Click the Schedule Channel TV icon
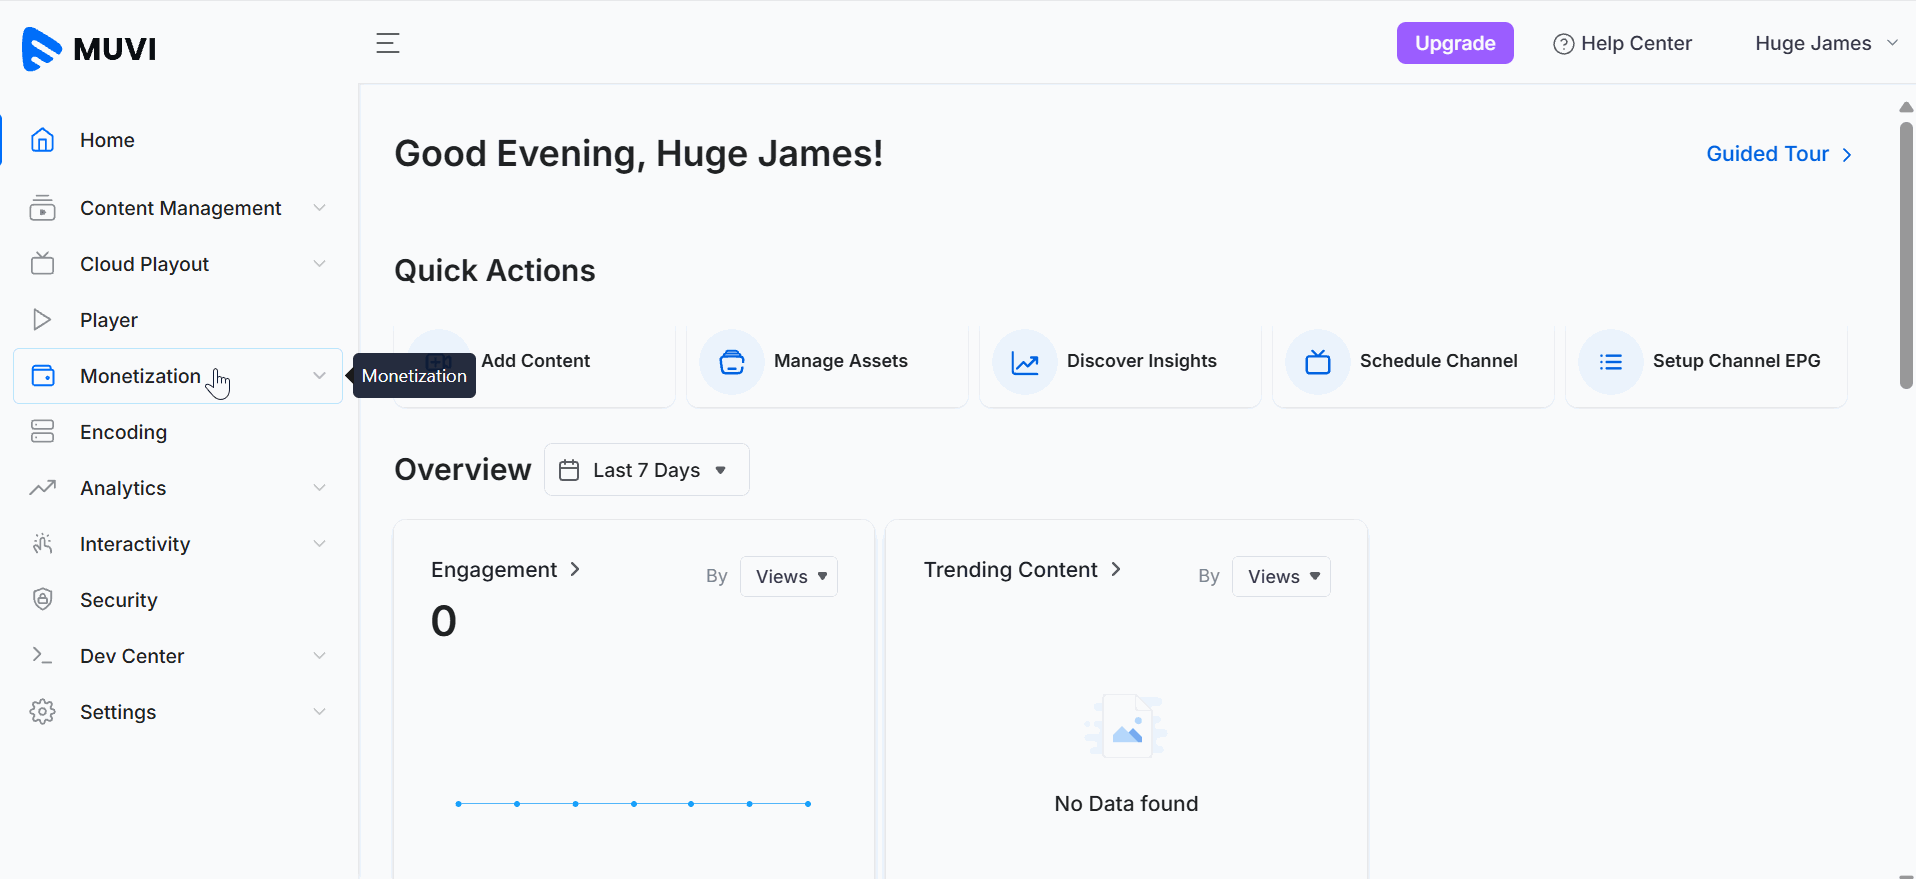 (1318, 362)
